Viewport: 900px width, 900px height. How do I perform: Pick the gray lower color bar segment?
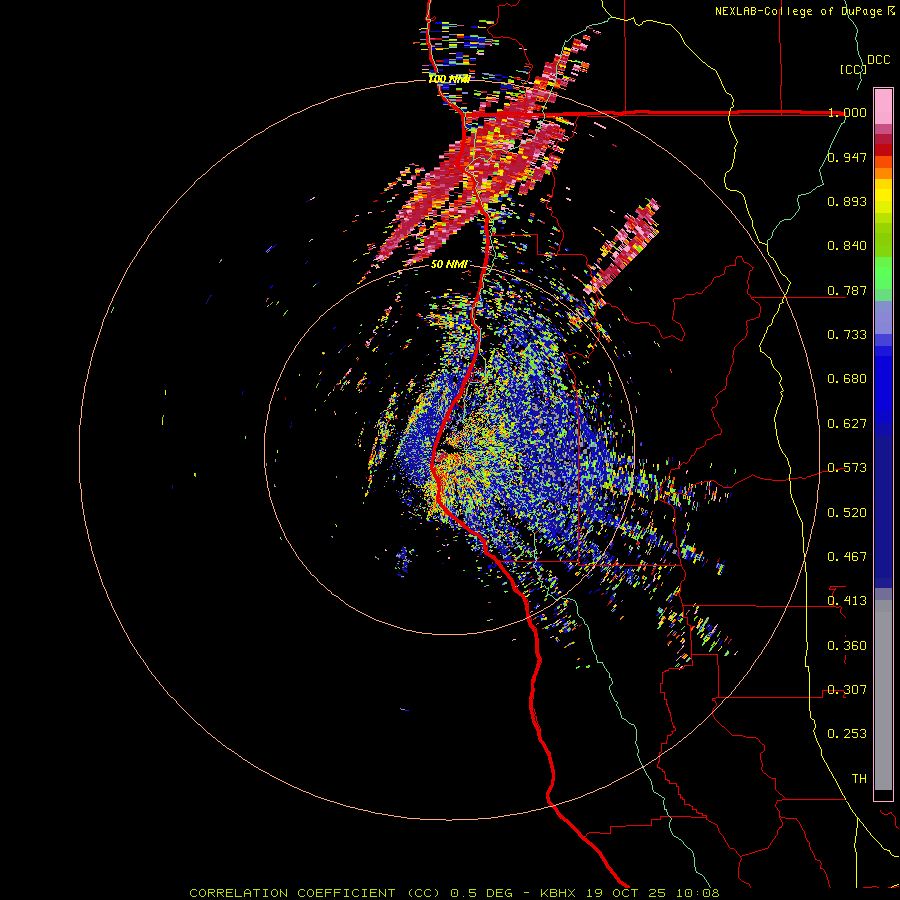883,695
